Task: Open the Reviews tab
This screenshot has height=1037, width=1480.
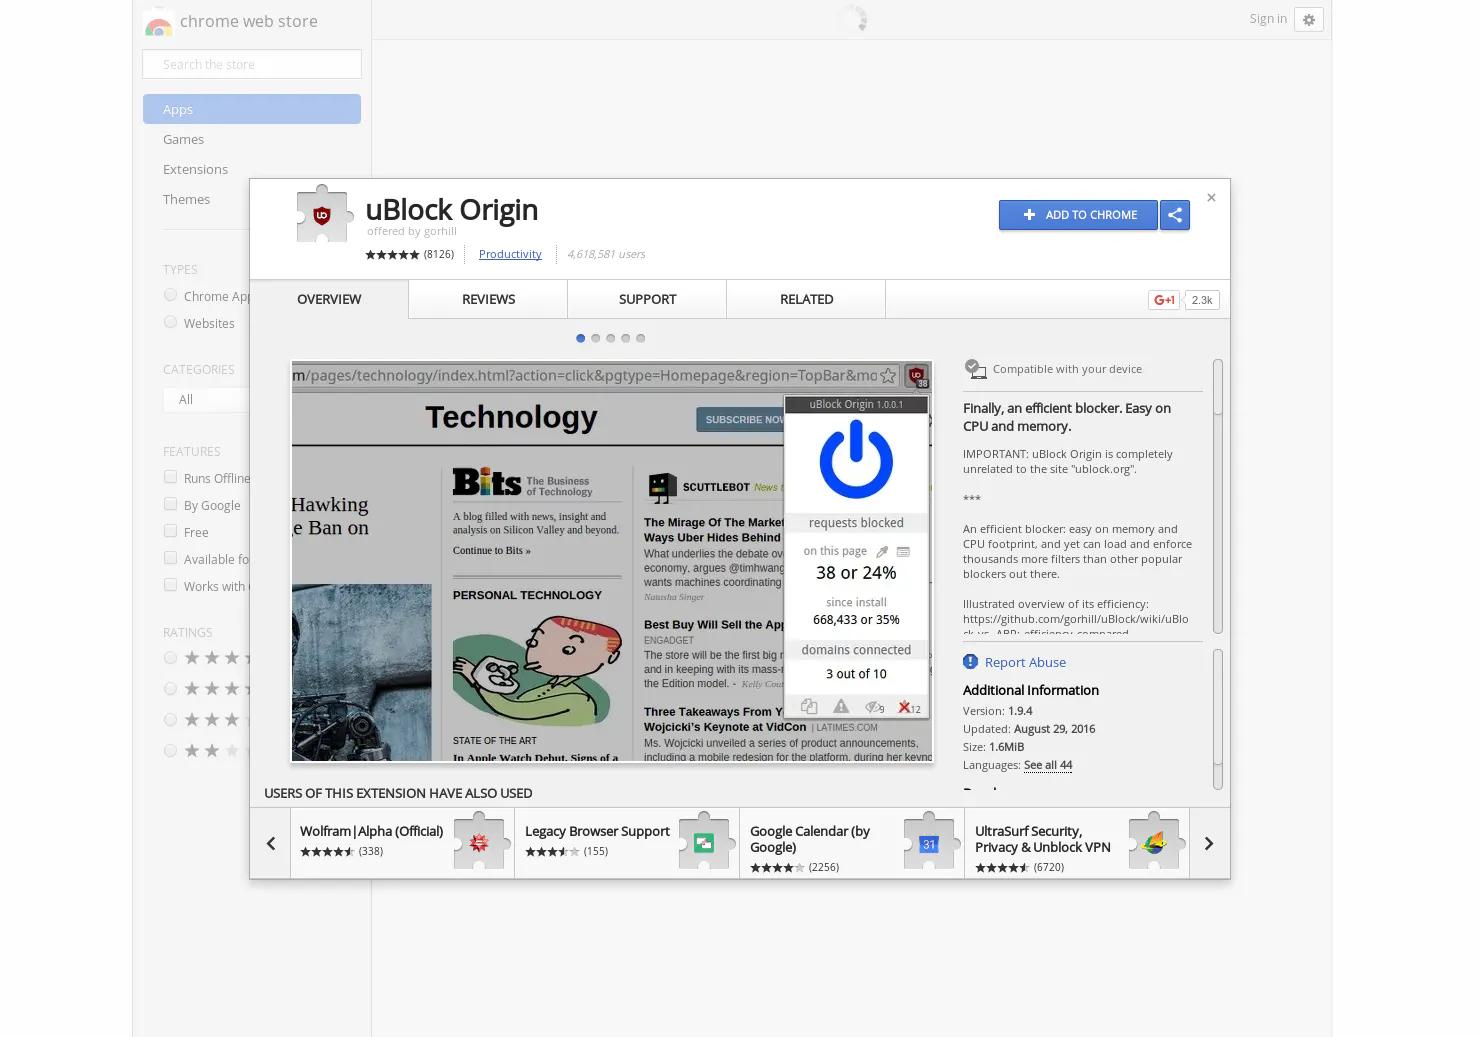Action: click(x=488, y=299)
